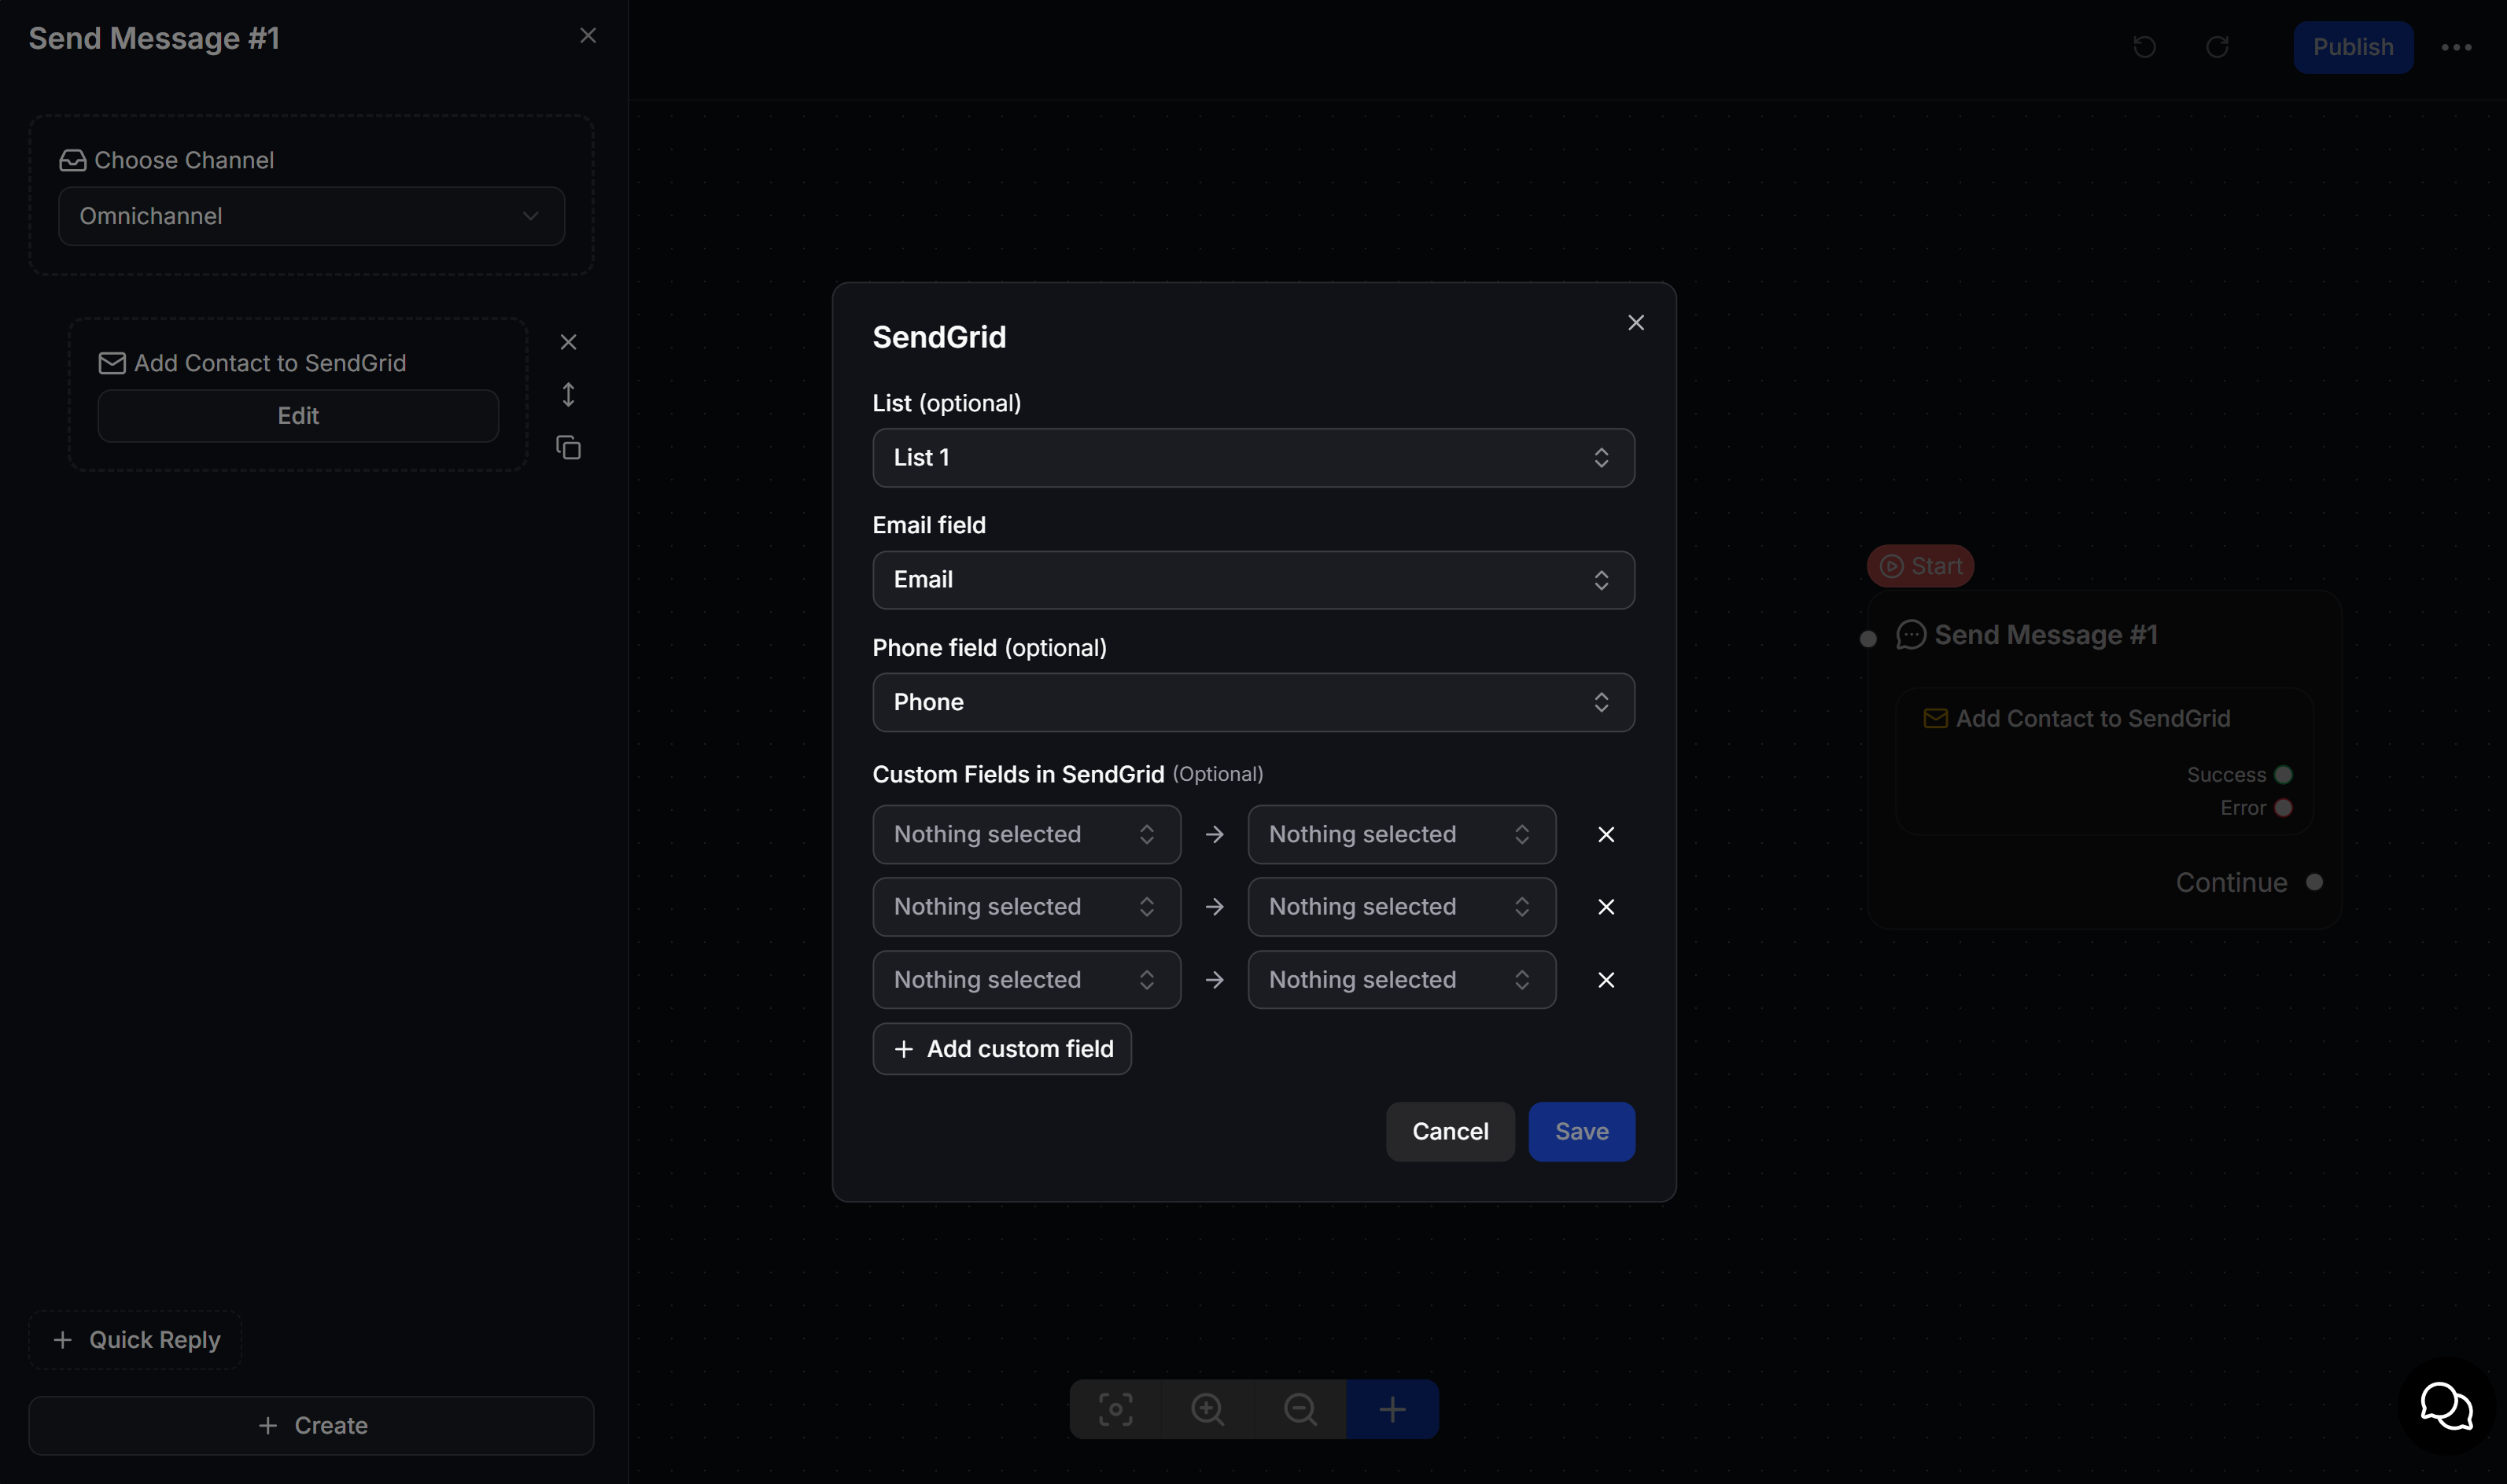Close the SendGrid dialog with X
2507x1484 pixels.
coord(1636,322)
